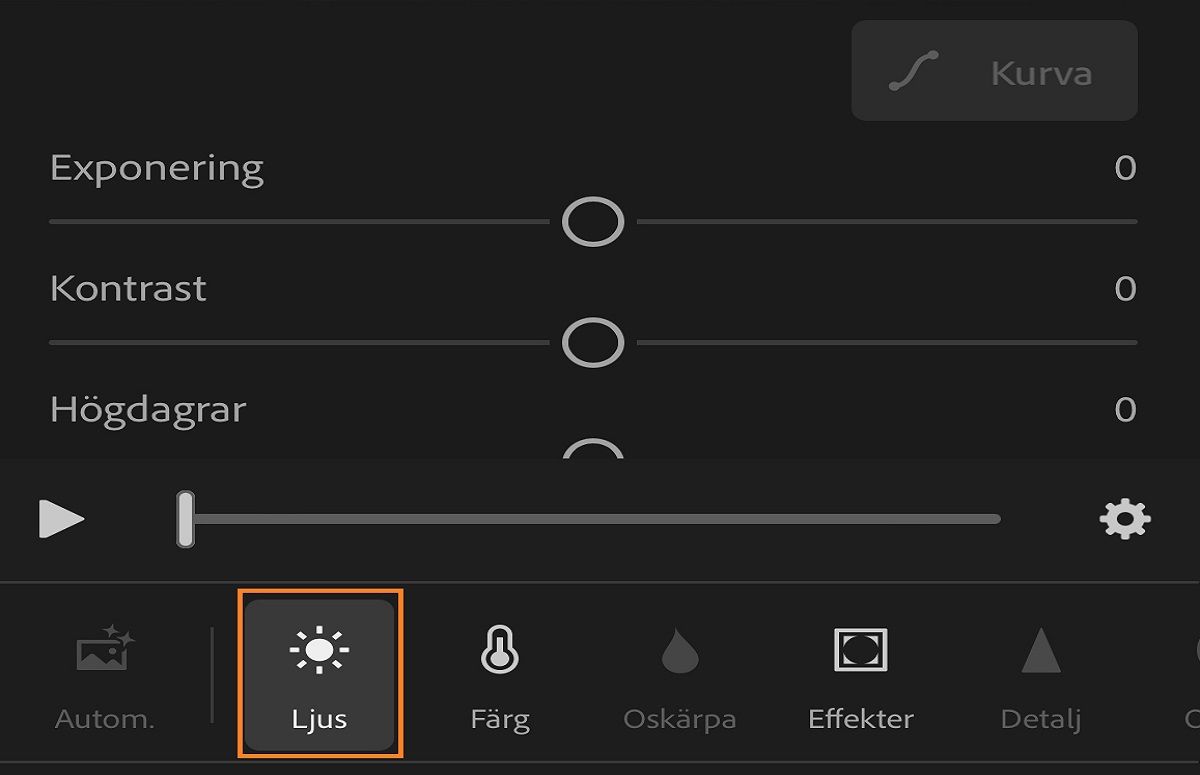1200x775 pixels.
Task: Open the settings gear icon
Action: pos(1124,518)
